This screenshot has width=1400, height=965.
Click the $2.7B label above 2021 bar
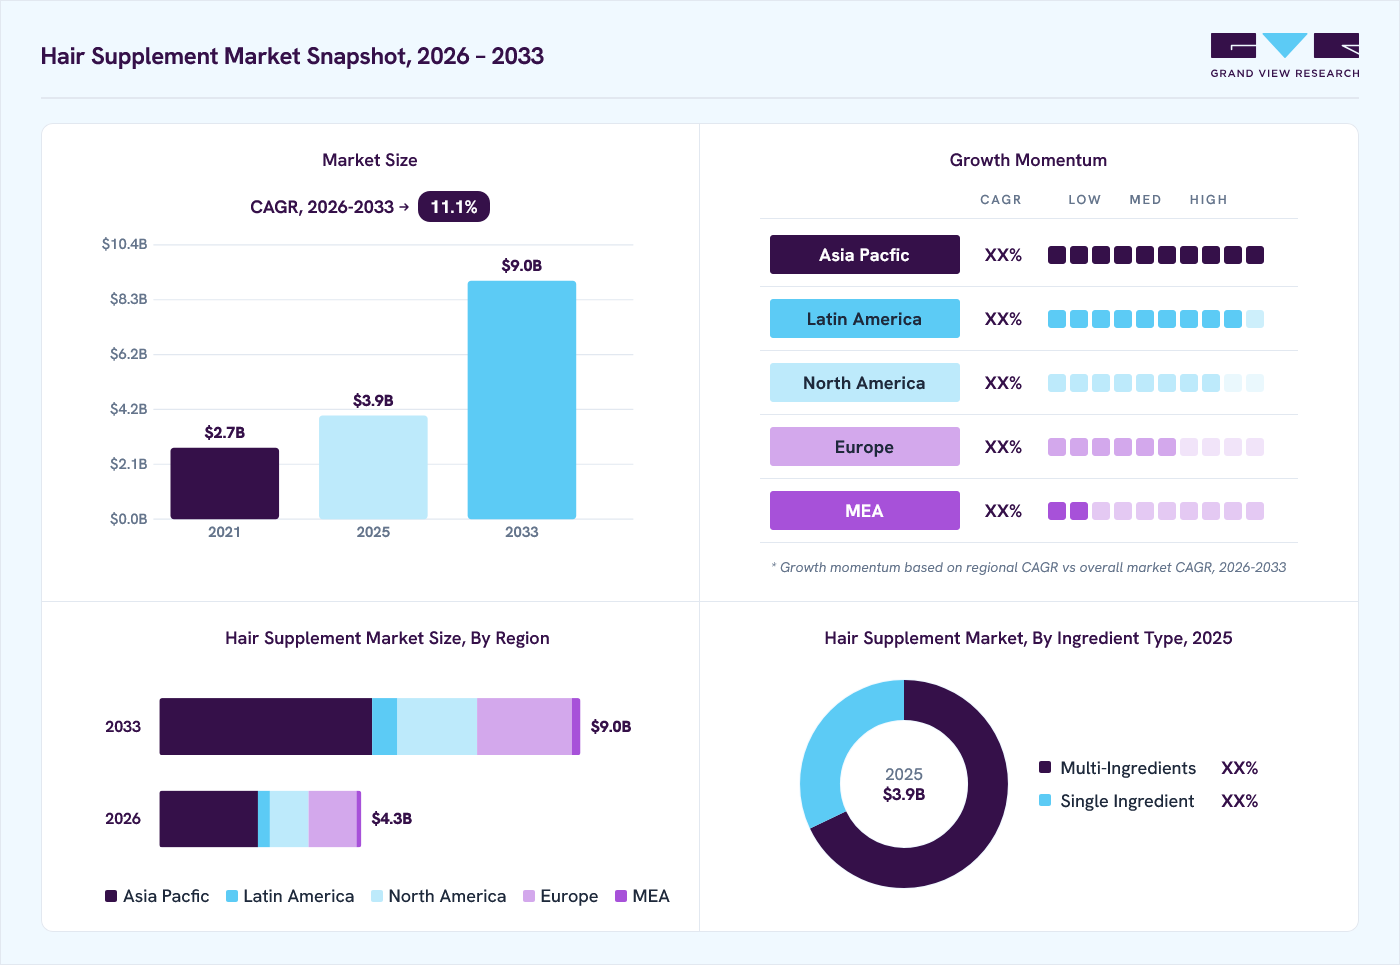coord(225,432)
